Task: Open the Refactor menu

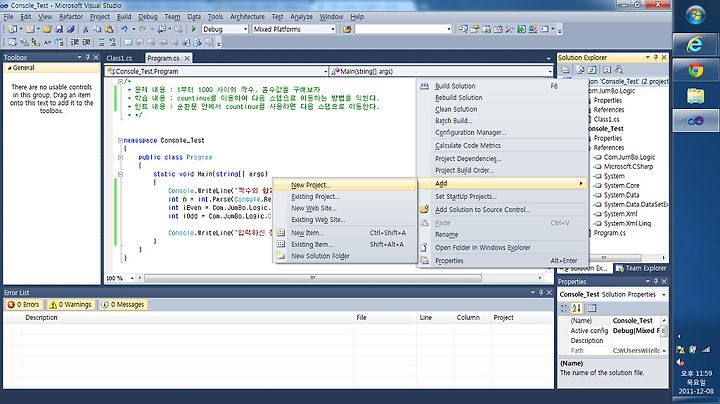Action: tap(71, 17)
